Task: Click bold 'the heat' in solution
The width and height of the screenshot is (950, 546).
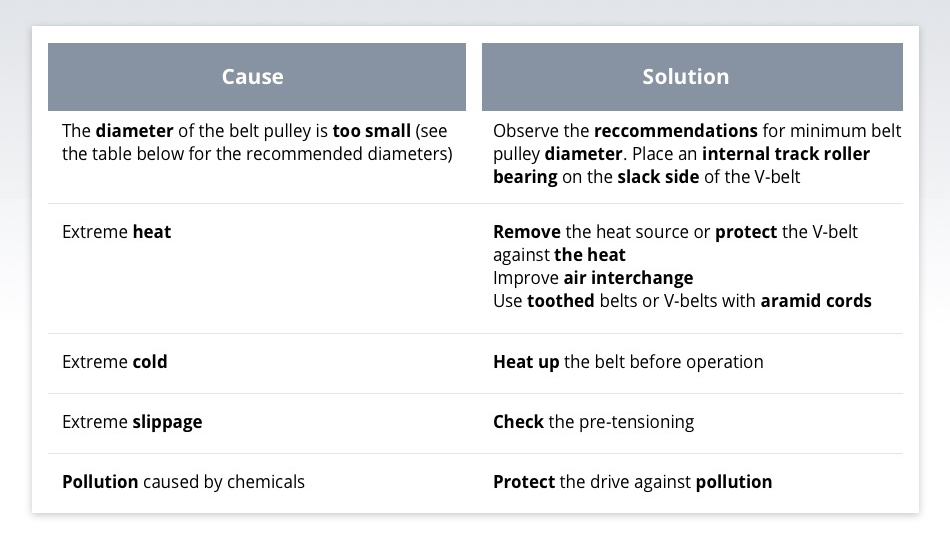Action: coord(590,254)
